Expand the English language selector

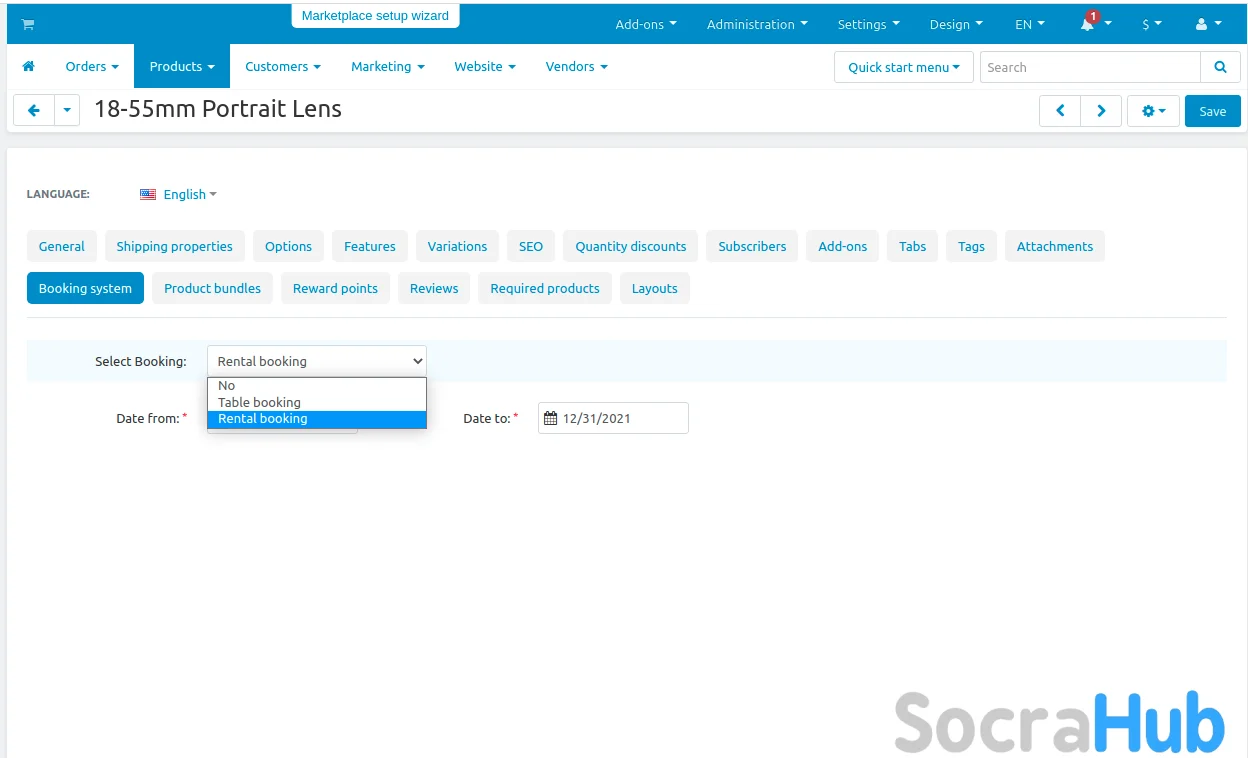[x=179, y=194]
